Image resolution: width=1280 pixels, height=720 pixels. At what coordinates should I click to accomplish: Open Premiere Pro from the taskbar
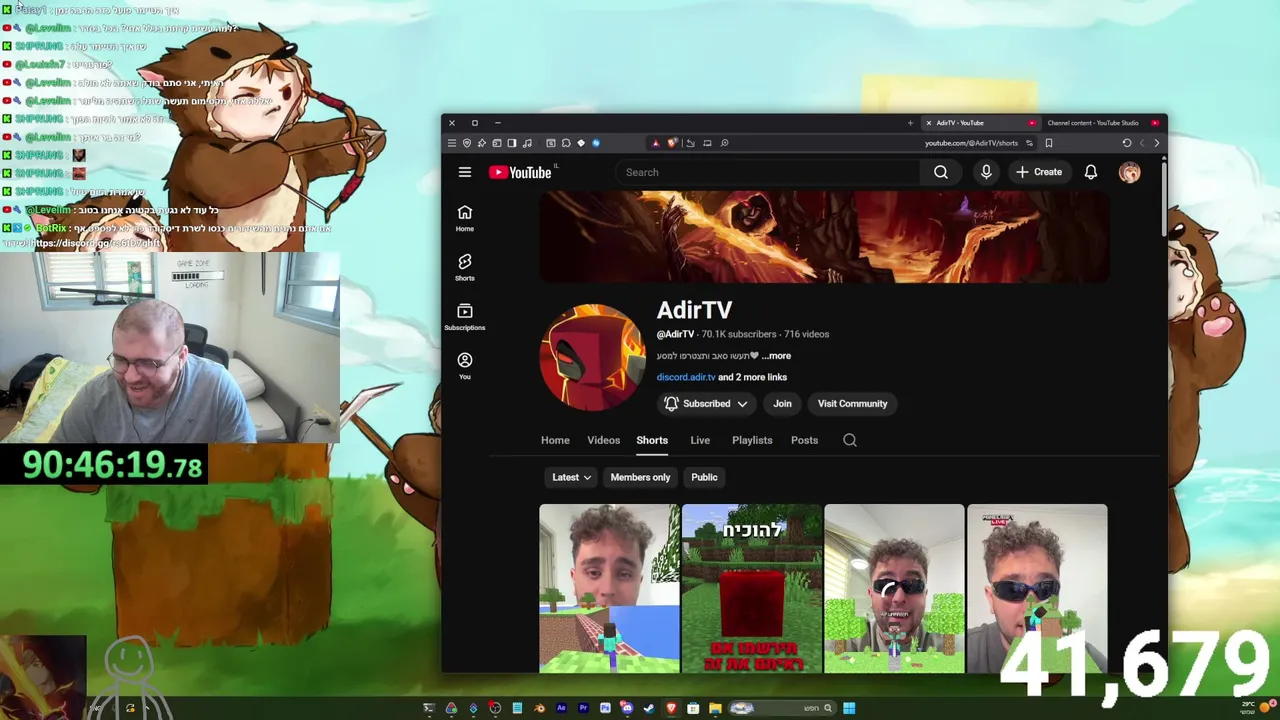(583, 708)
